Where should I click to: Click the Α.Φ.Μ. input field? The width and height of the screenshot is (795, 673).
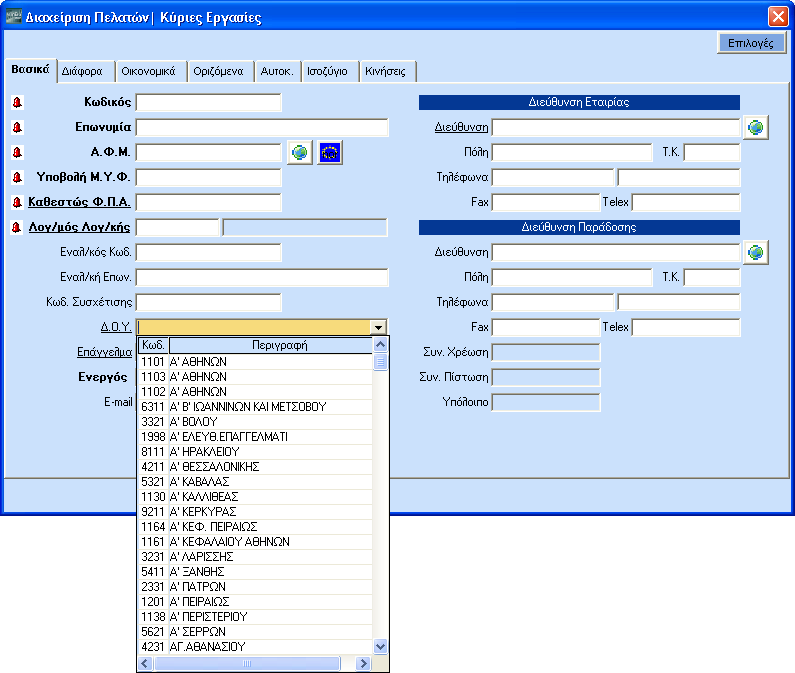coord(208,152)
